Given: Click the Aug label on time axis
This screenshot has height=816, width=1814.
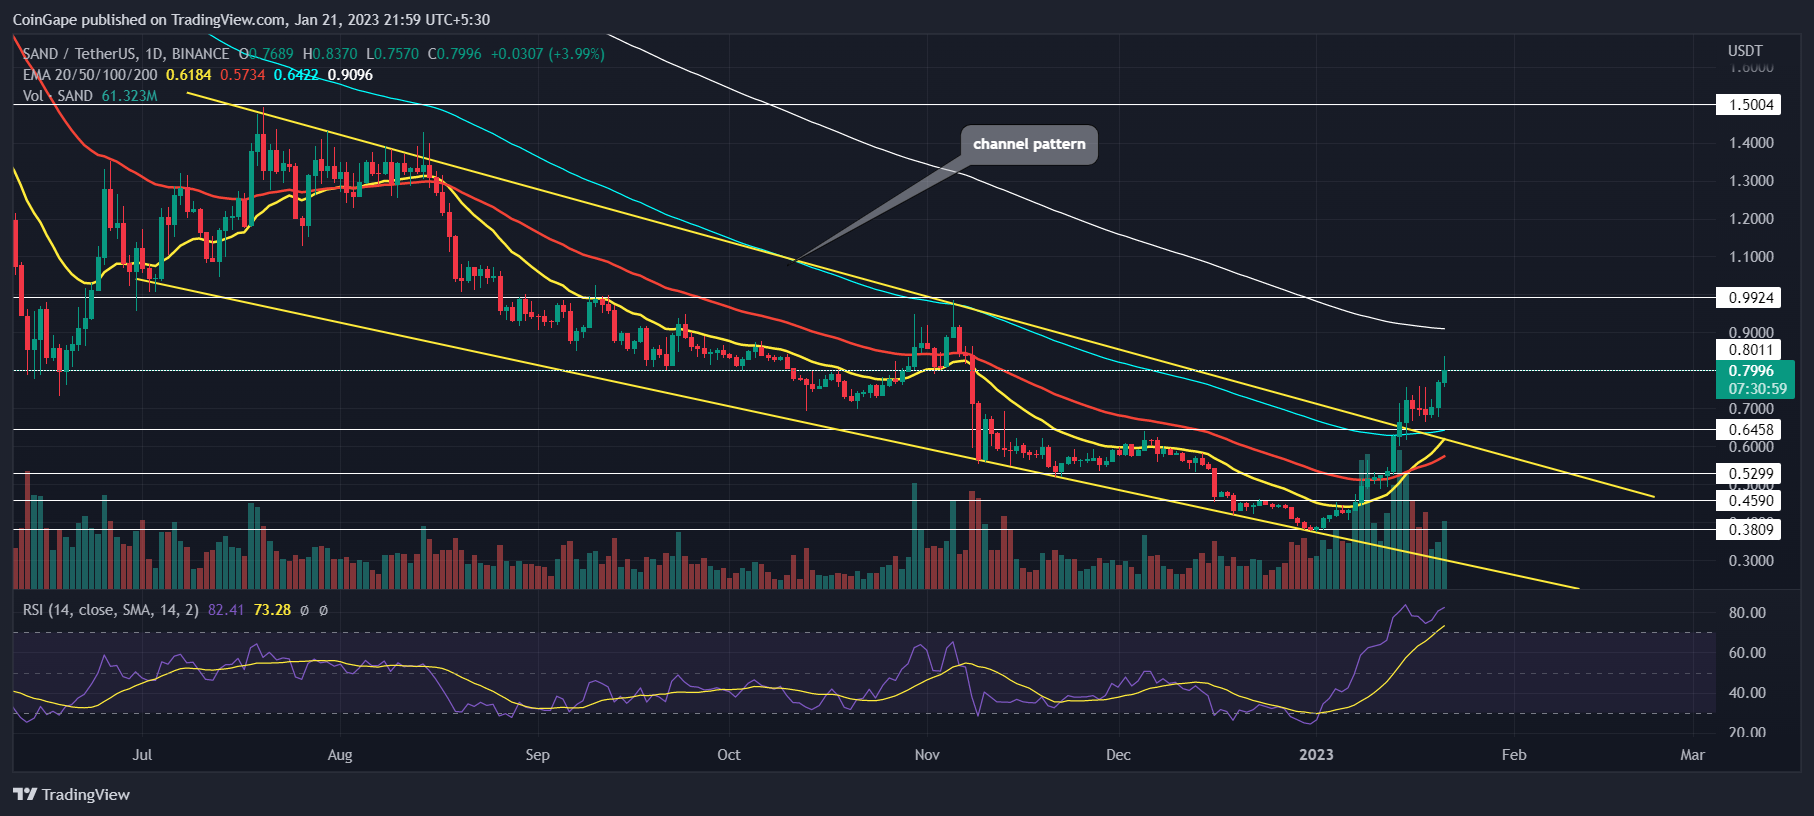Looking at the screenshot, I should [x=340, y=754].
